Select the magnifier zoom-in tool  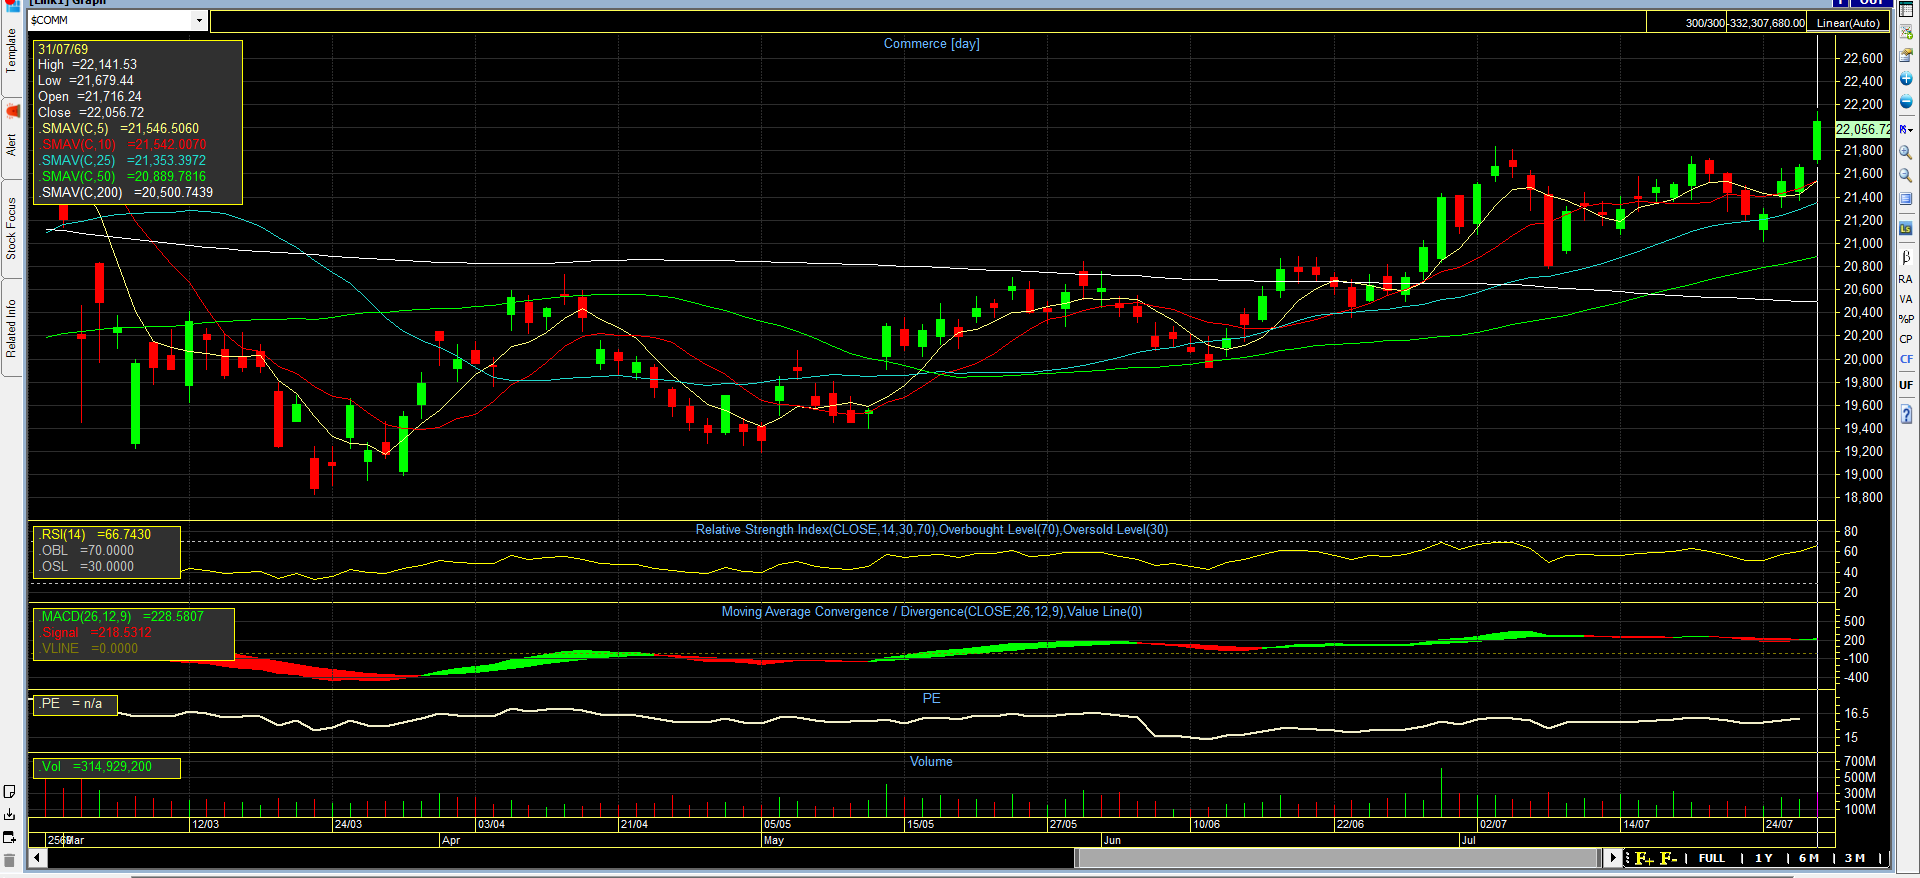1906,152
